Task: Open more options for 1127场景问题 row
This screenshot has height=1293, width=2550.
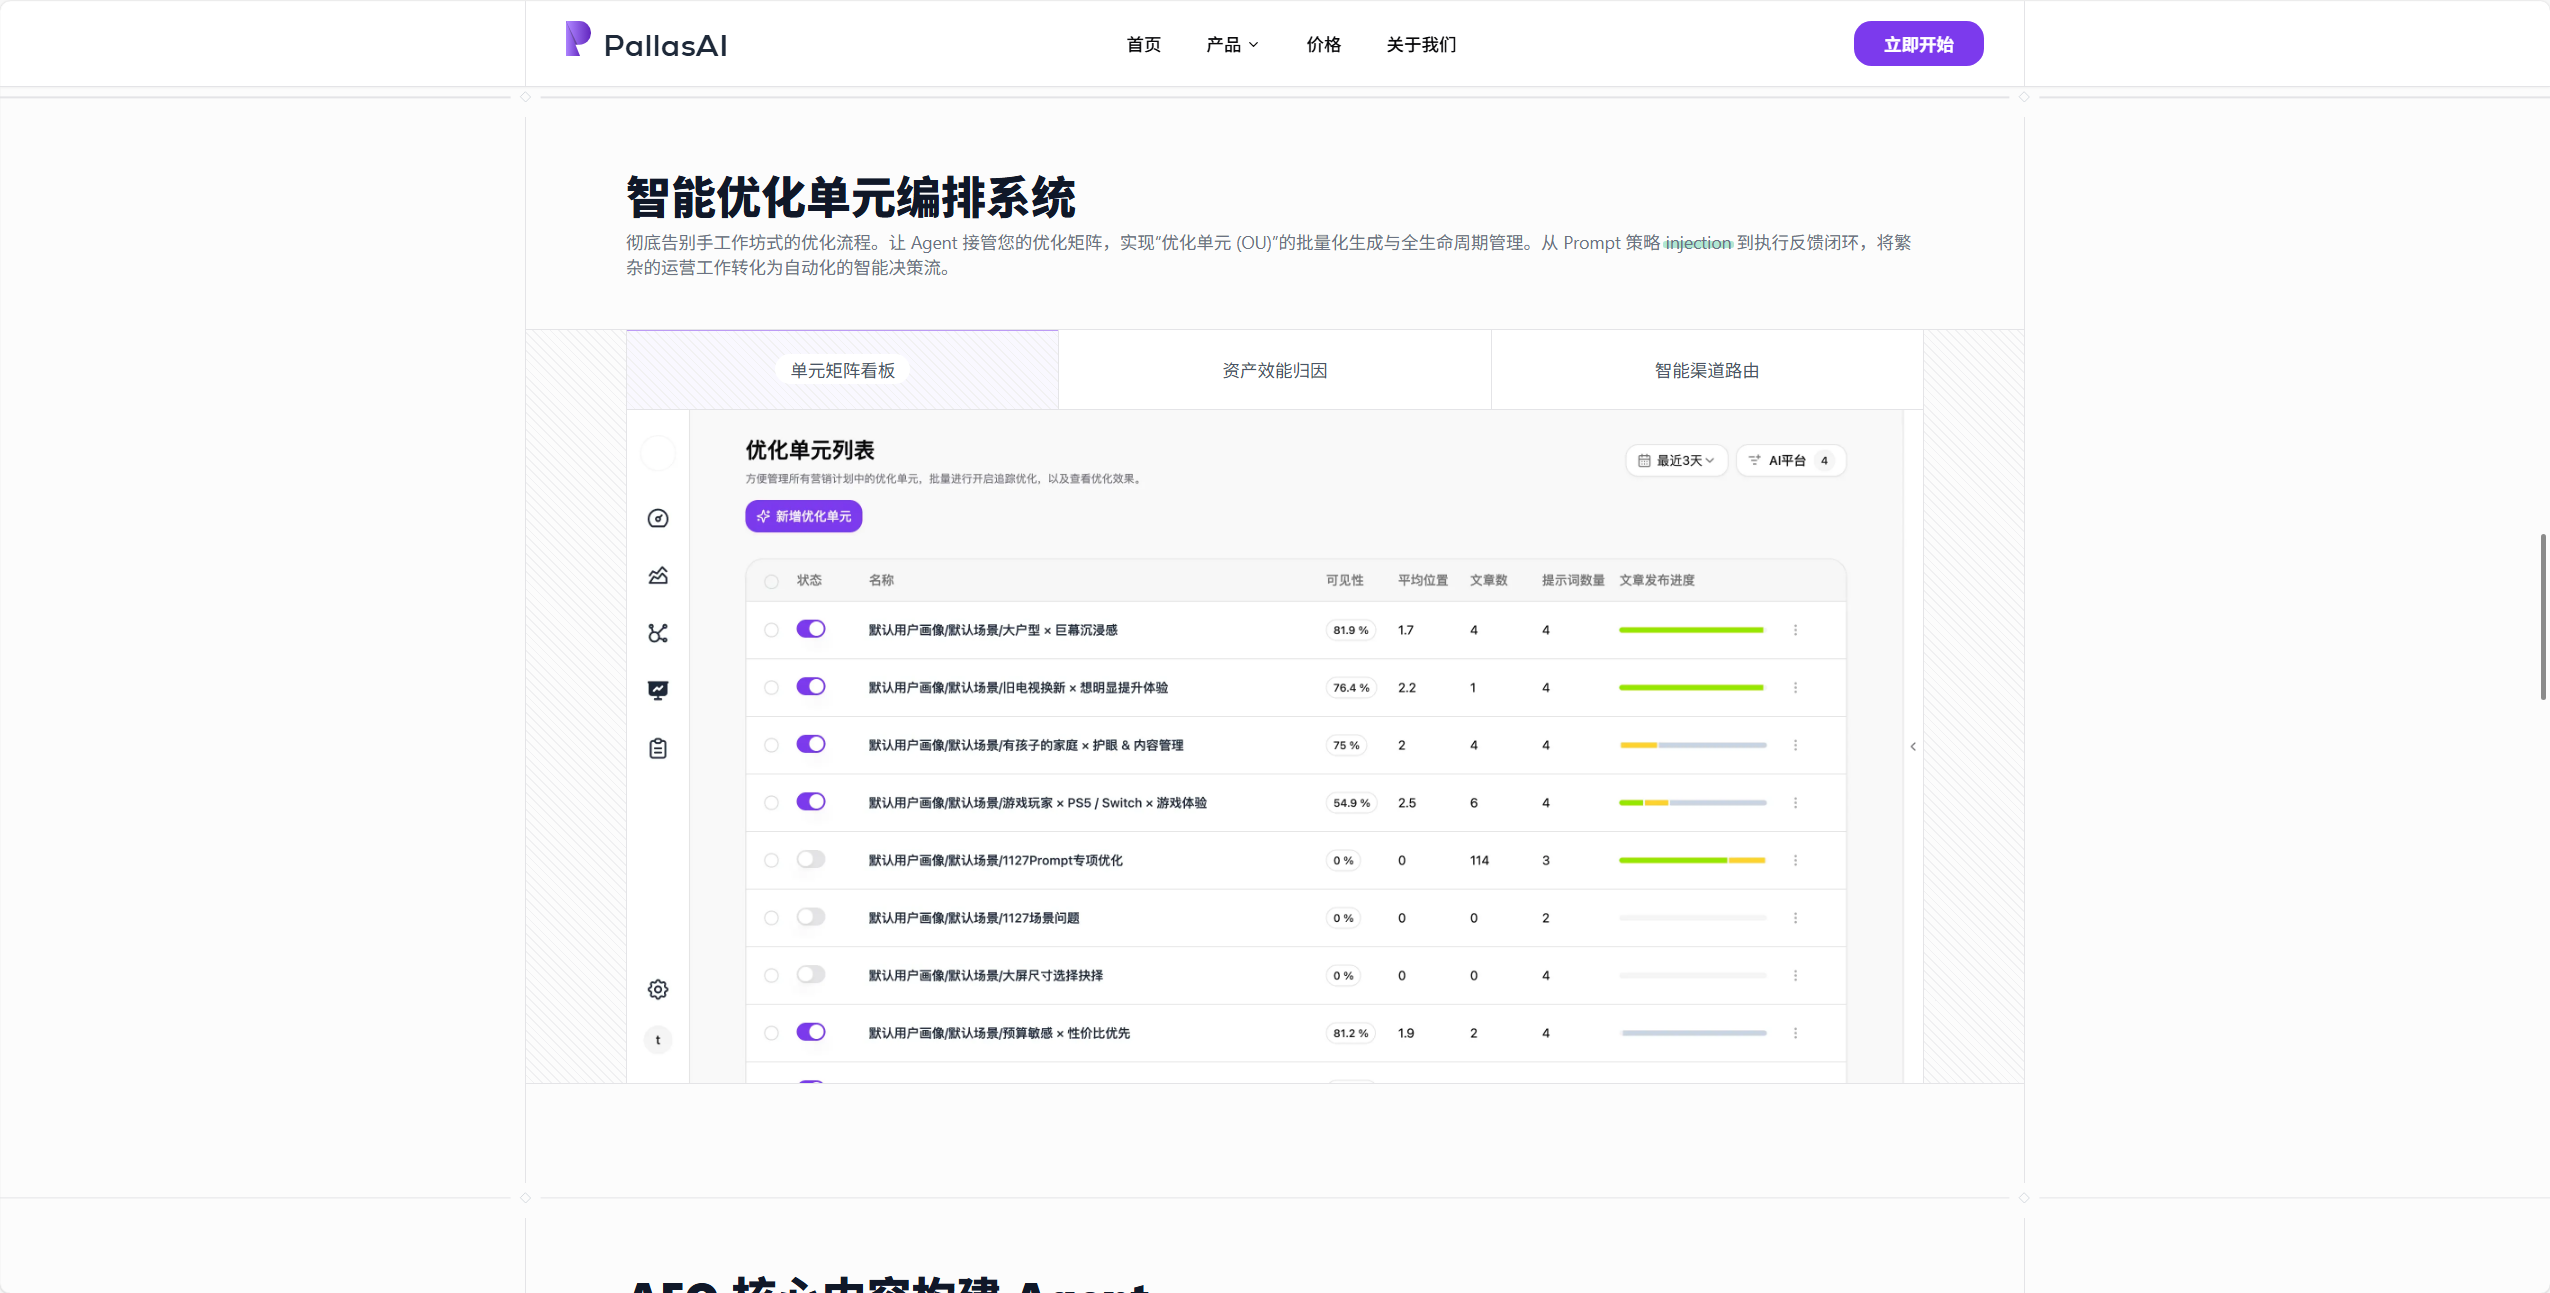Action: click(x=1795, y=918)
